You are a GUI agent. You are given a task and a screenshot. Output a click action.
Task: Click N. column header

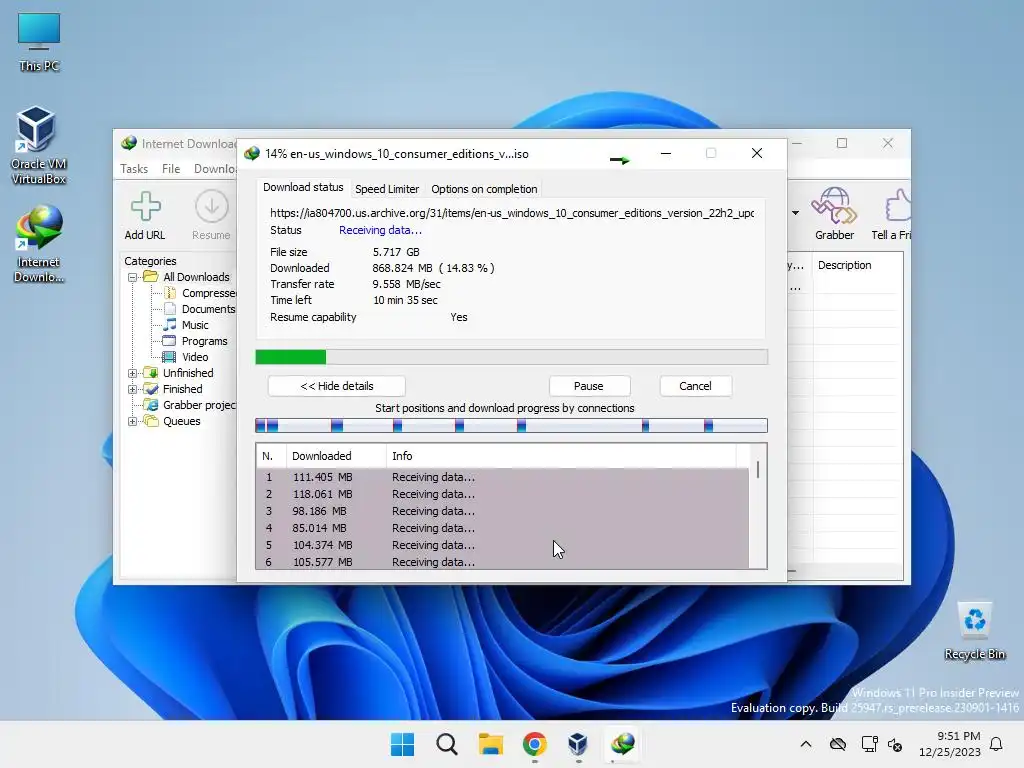click(271, 456)
